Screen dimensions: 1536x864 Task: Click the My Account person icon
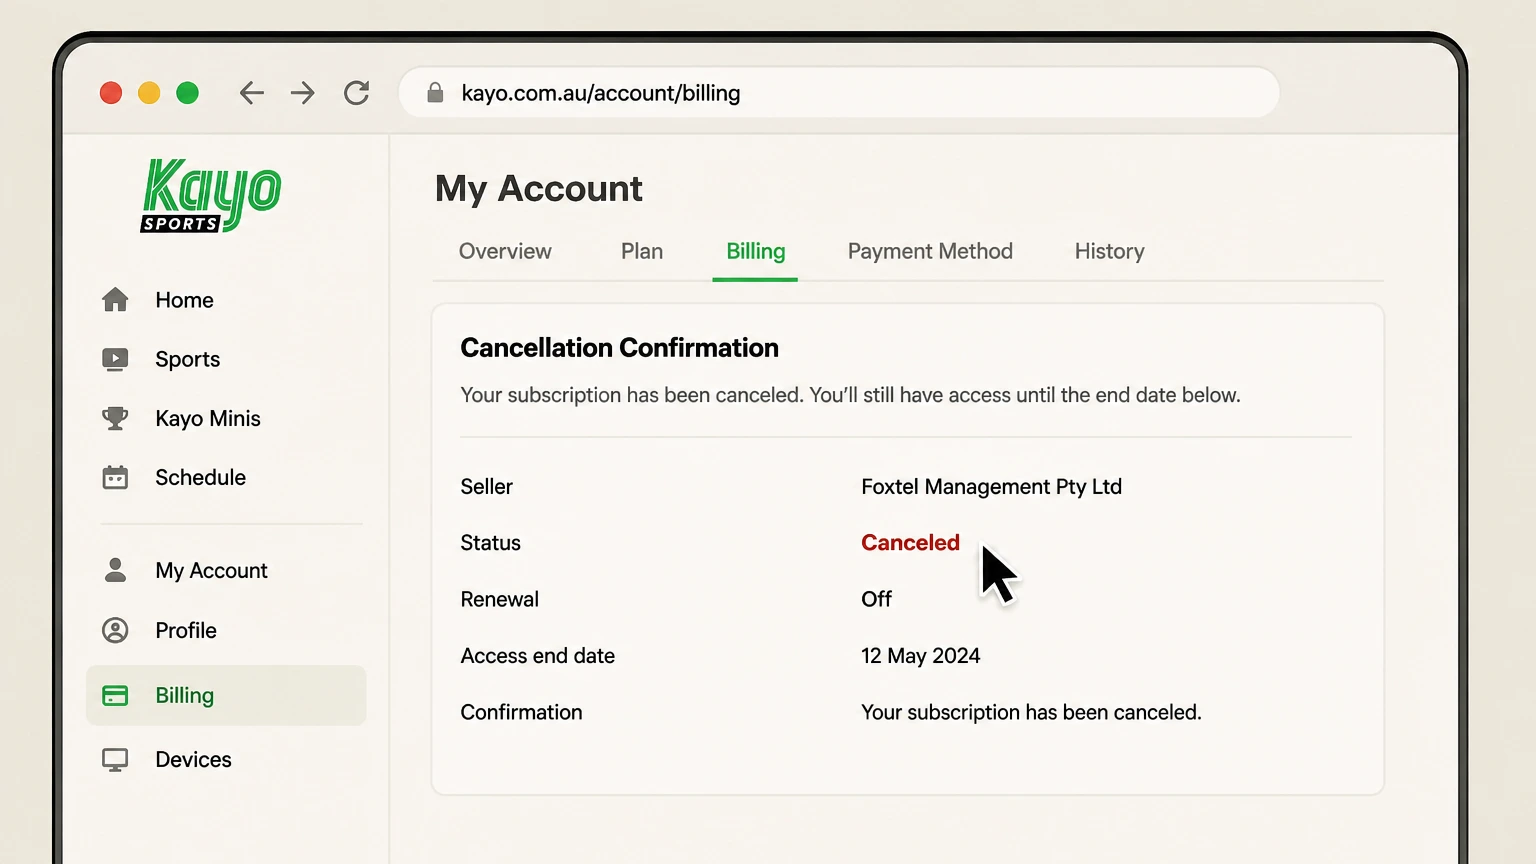pos(115,570)
